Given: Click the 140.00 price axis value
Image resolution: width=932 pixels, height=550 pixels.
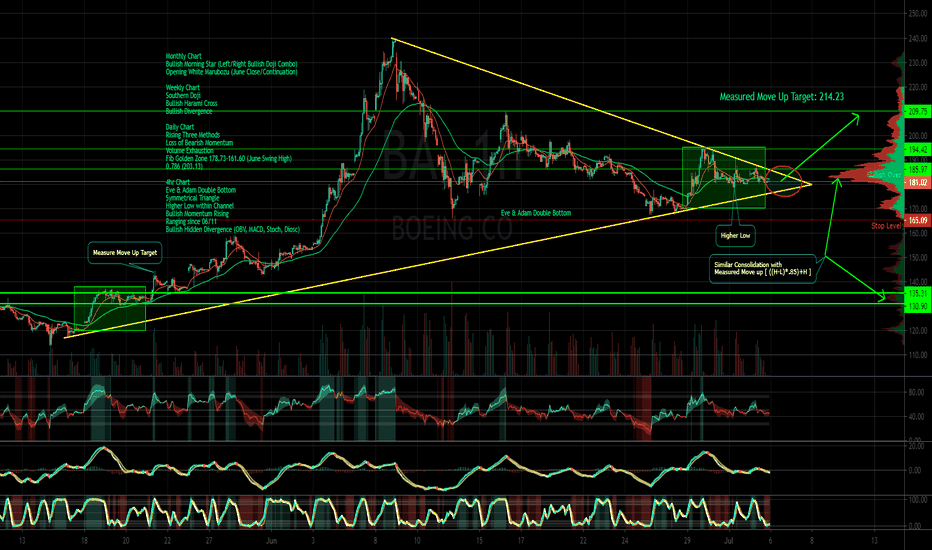Looking at the screenshot, I should [x=918, y=282].
